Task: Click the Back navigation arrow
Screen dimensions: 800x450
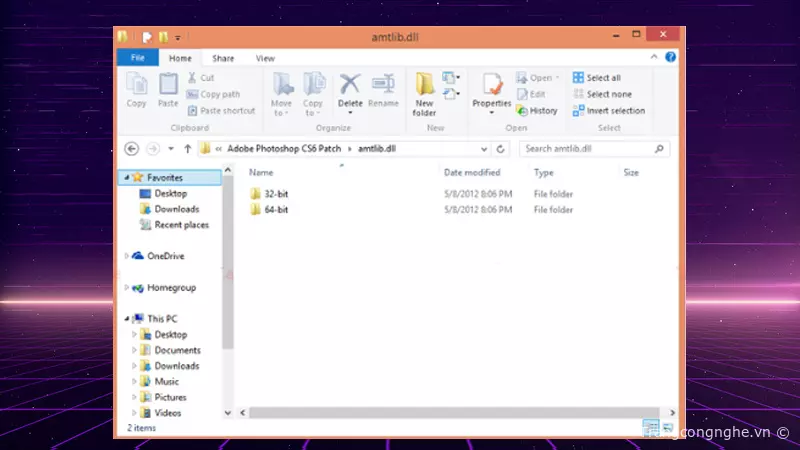Action: pos(131,148)
